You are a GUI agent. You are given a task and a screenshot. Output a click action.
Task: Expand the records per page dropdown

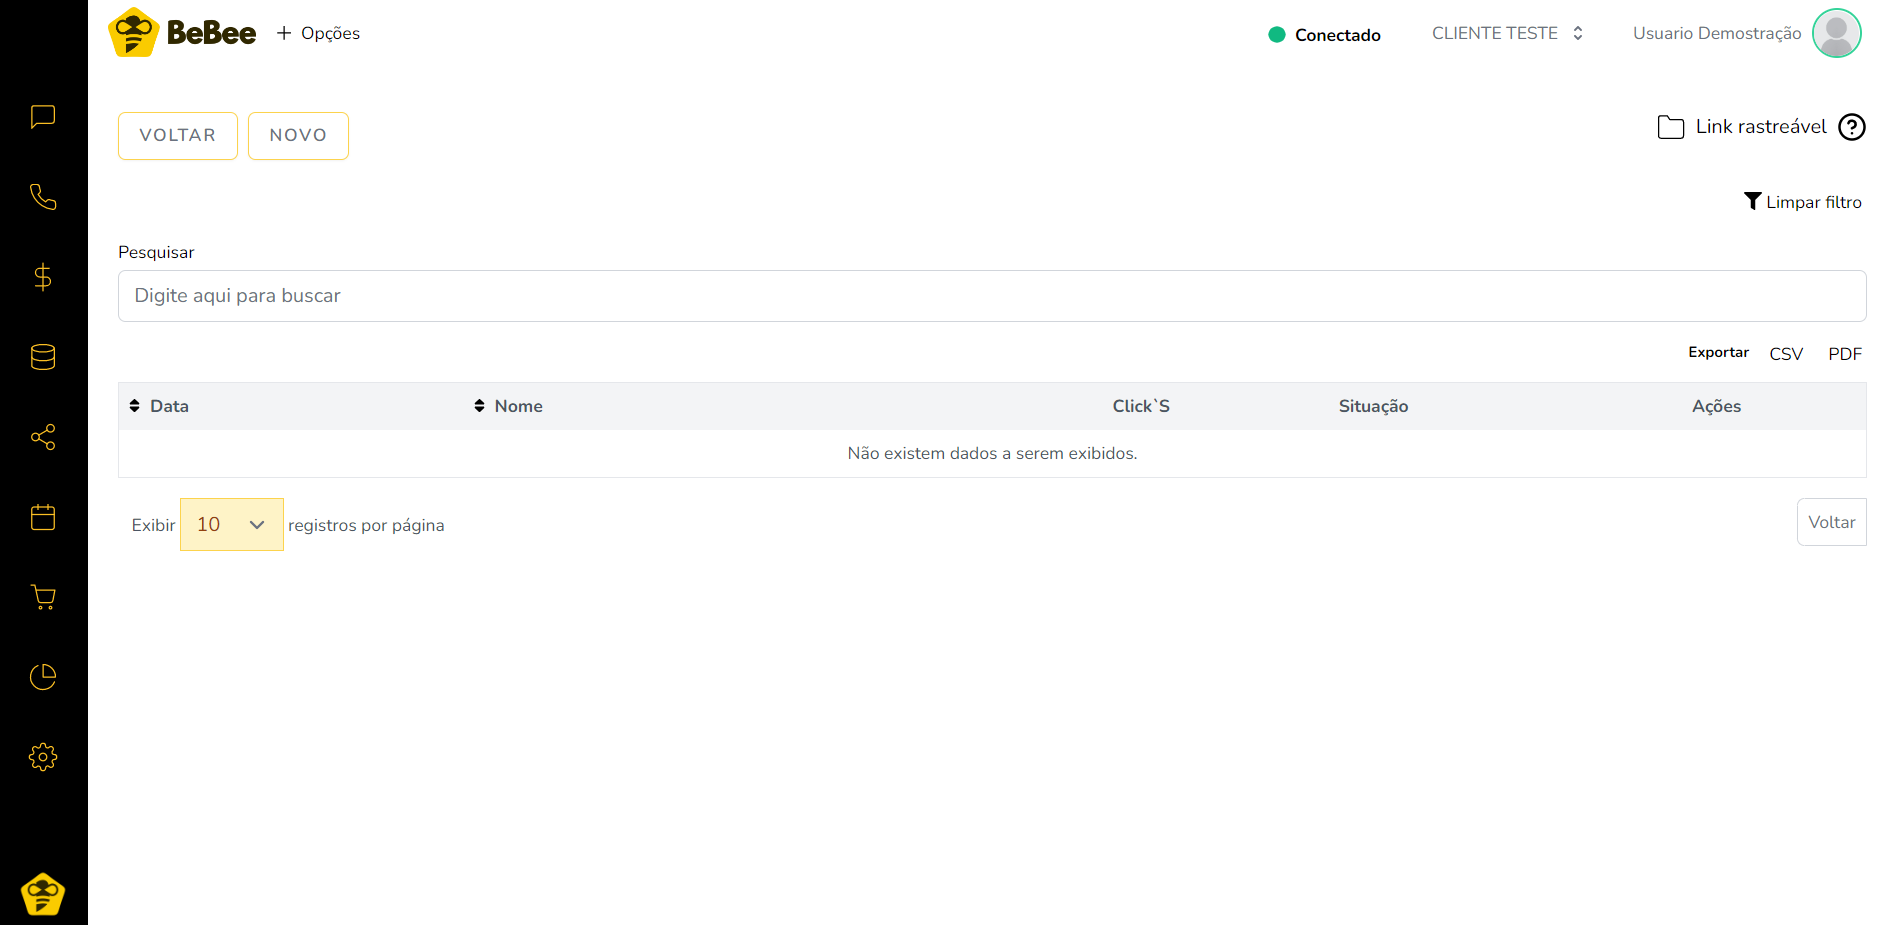231,524
